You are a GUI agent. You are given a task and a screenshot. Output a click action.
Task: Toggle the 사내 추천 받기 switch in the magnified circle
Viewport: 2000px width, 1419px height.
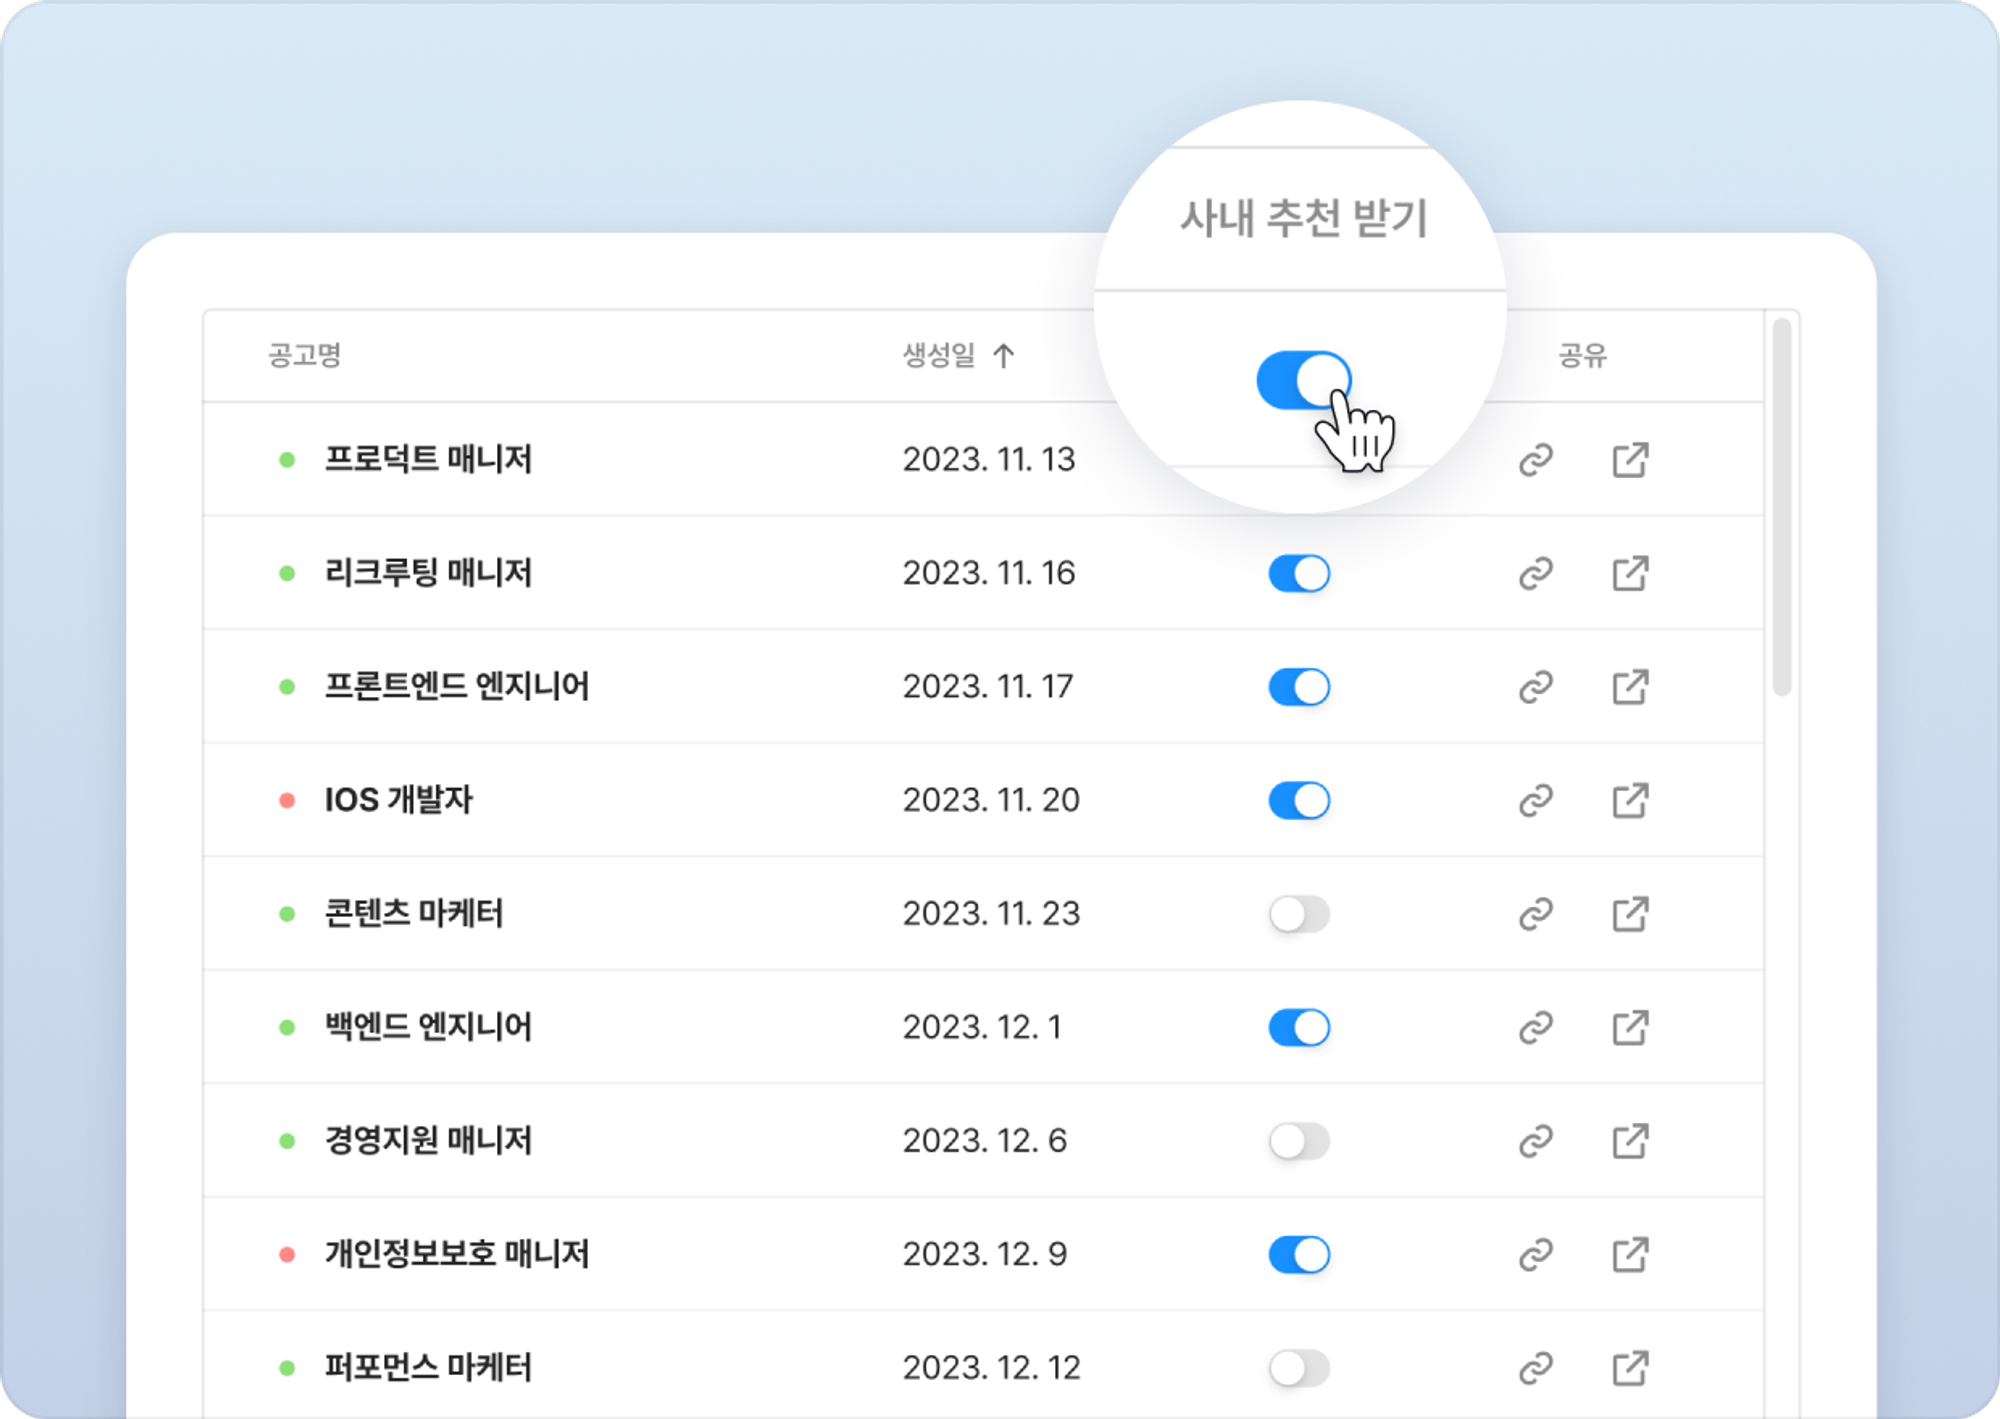point(1303,380)
